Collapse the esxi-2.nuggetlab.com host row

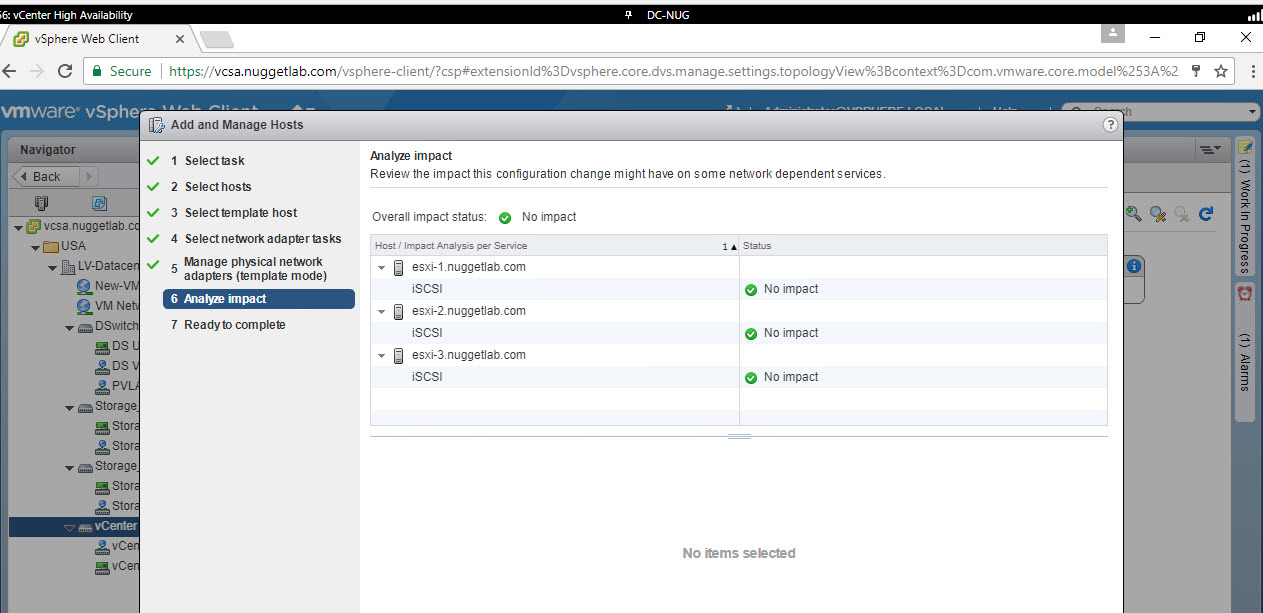point(381,312)
